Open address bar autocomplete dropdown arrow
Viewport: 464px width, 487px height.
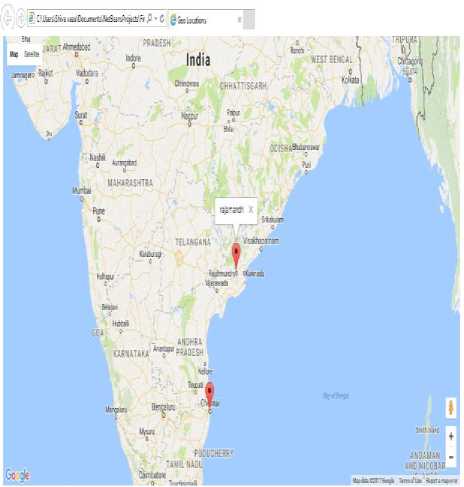(156, 19)
